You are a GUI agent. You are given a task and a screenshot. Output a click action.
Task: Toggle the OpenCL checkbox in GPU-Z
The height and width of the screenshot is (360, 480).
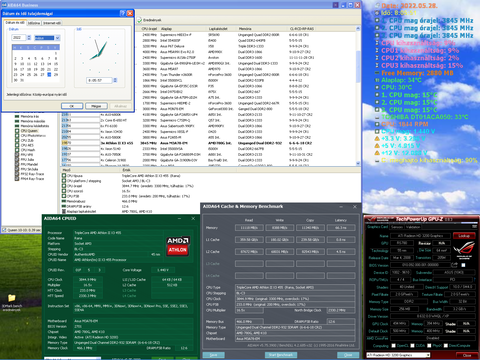(x=393, y=346)
